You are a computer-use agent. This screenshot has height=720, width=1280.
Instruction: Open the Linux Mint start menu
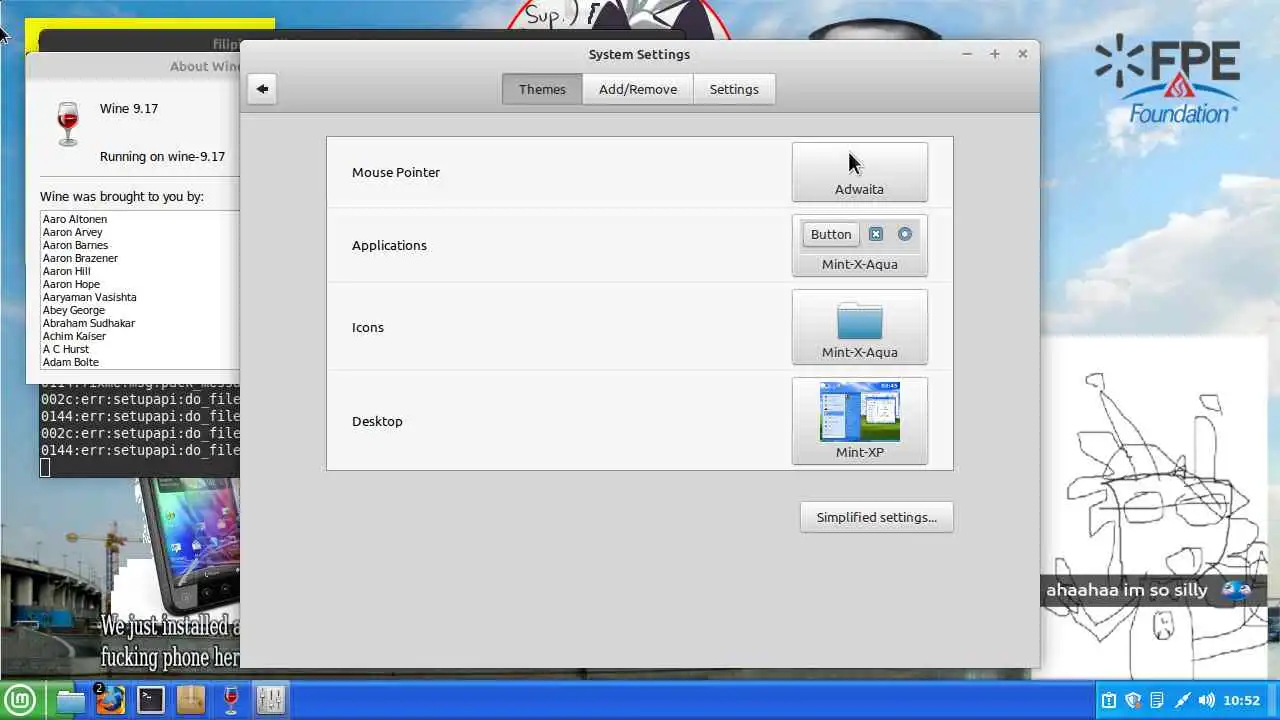tap(20, 700)
